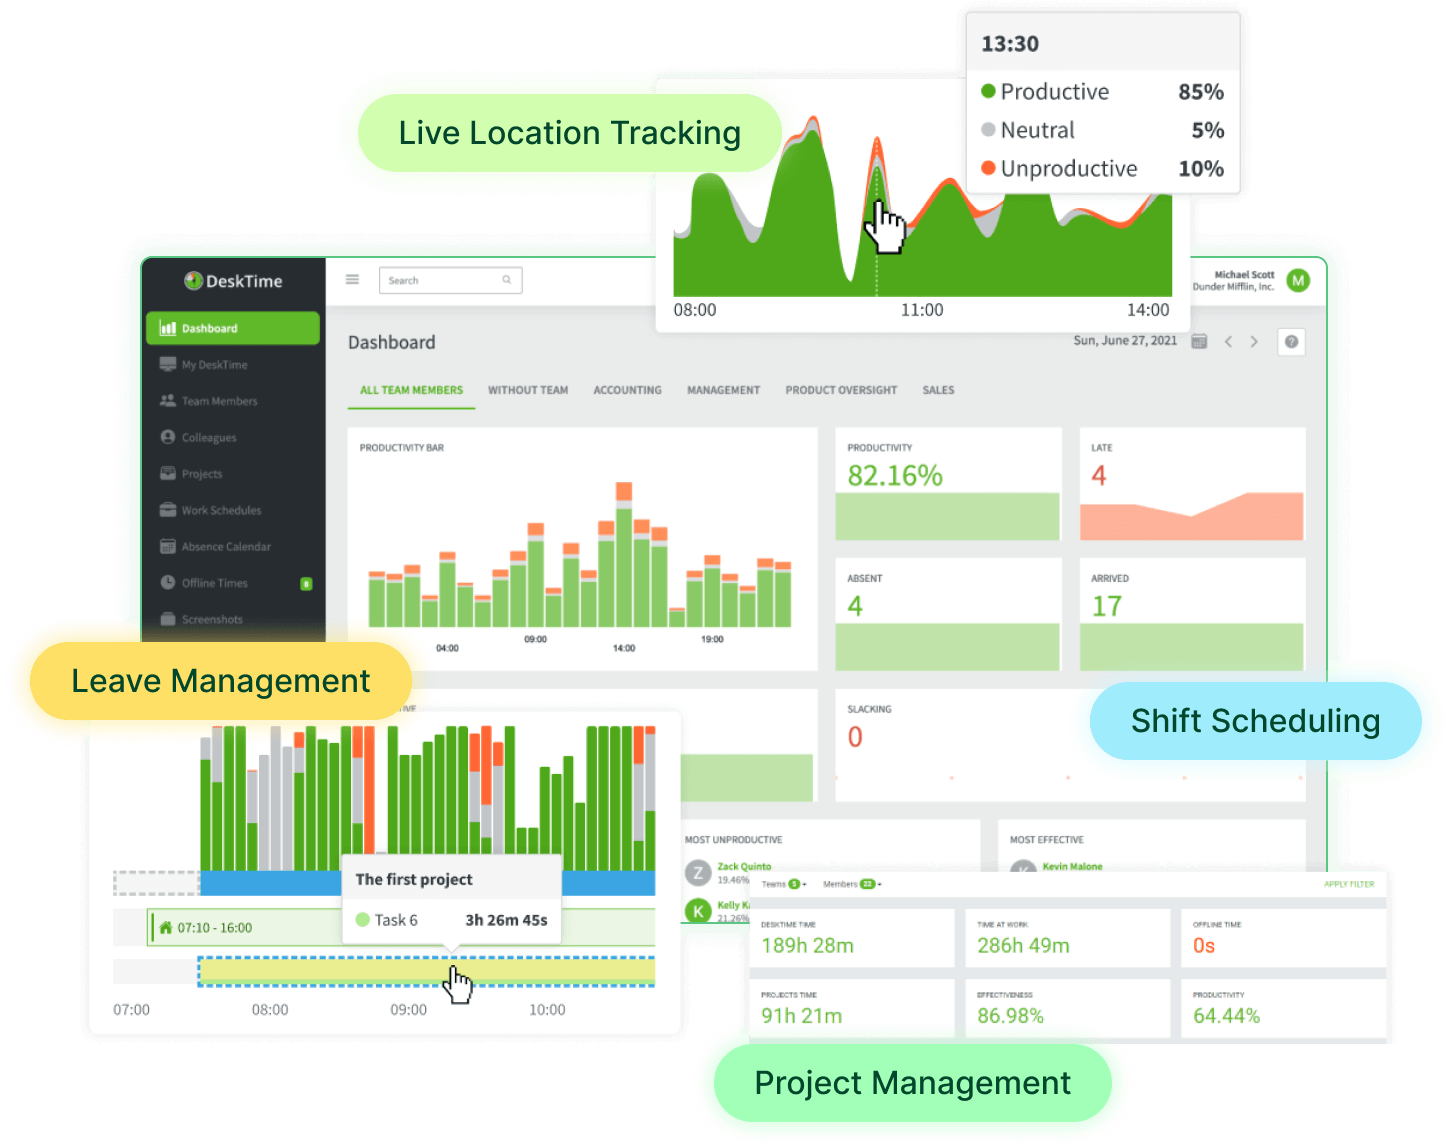Click the Productivity 64.44% value

1226,1016
